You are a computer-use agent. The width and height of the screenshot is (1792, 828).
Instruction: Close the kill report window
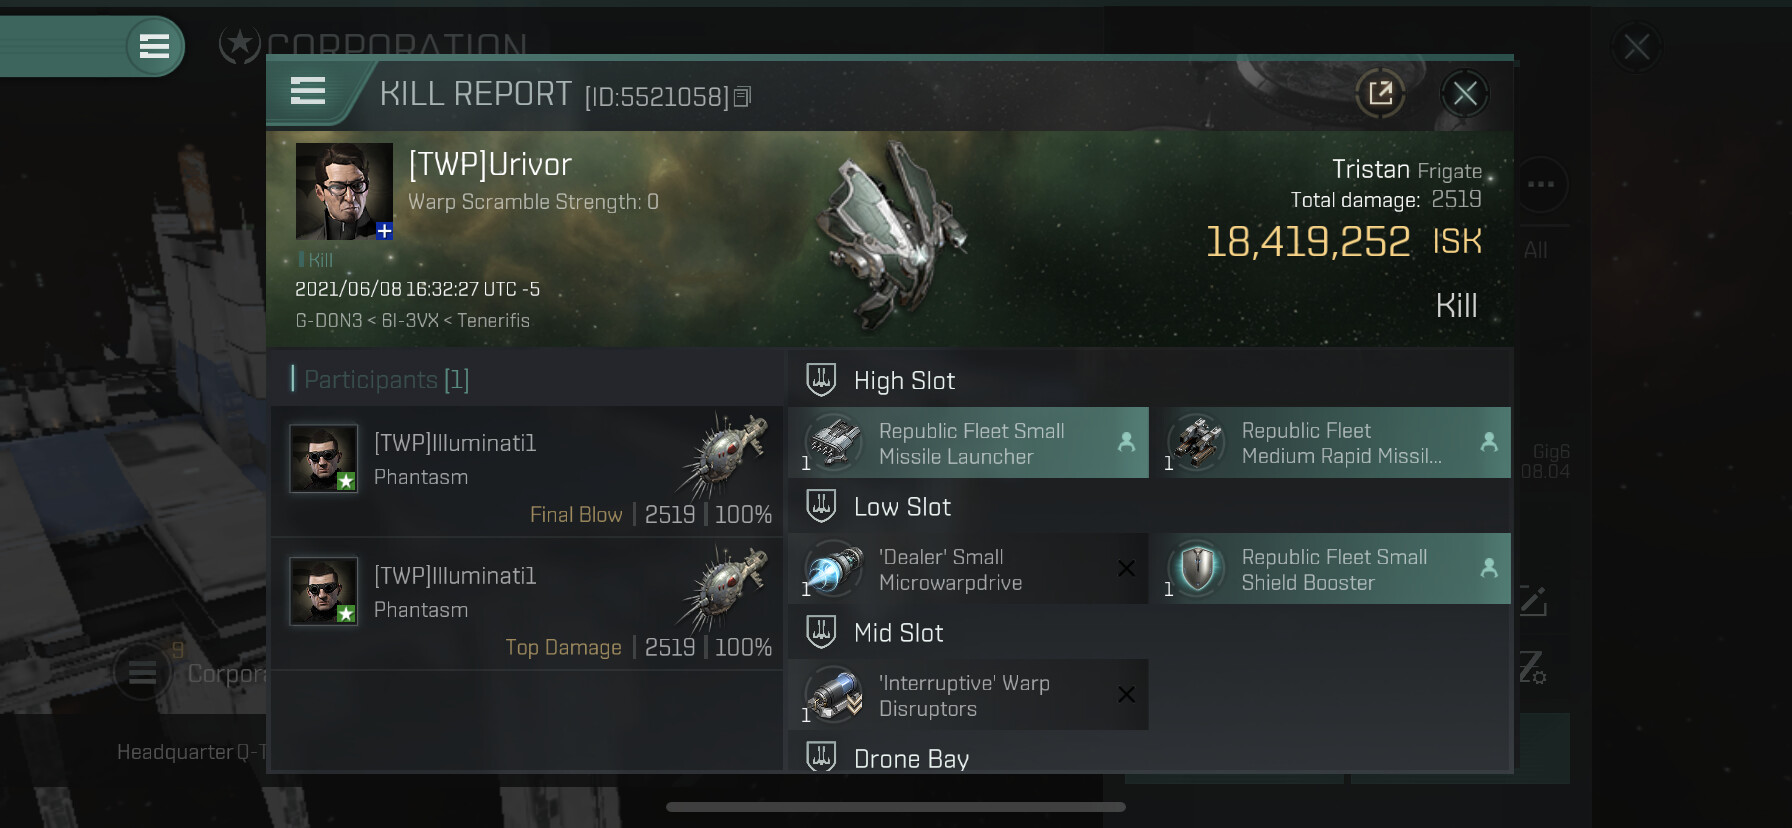tap(1465, 94)
